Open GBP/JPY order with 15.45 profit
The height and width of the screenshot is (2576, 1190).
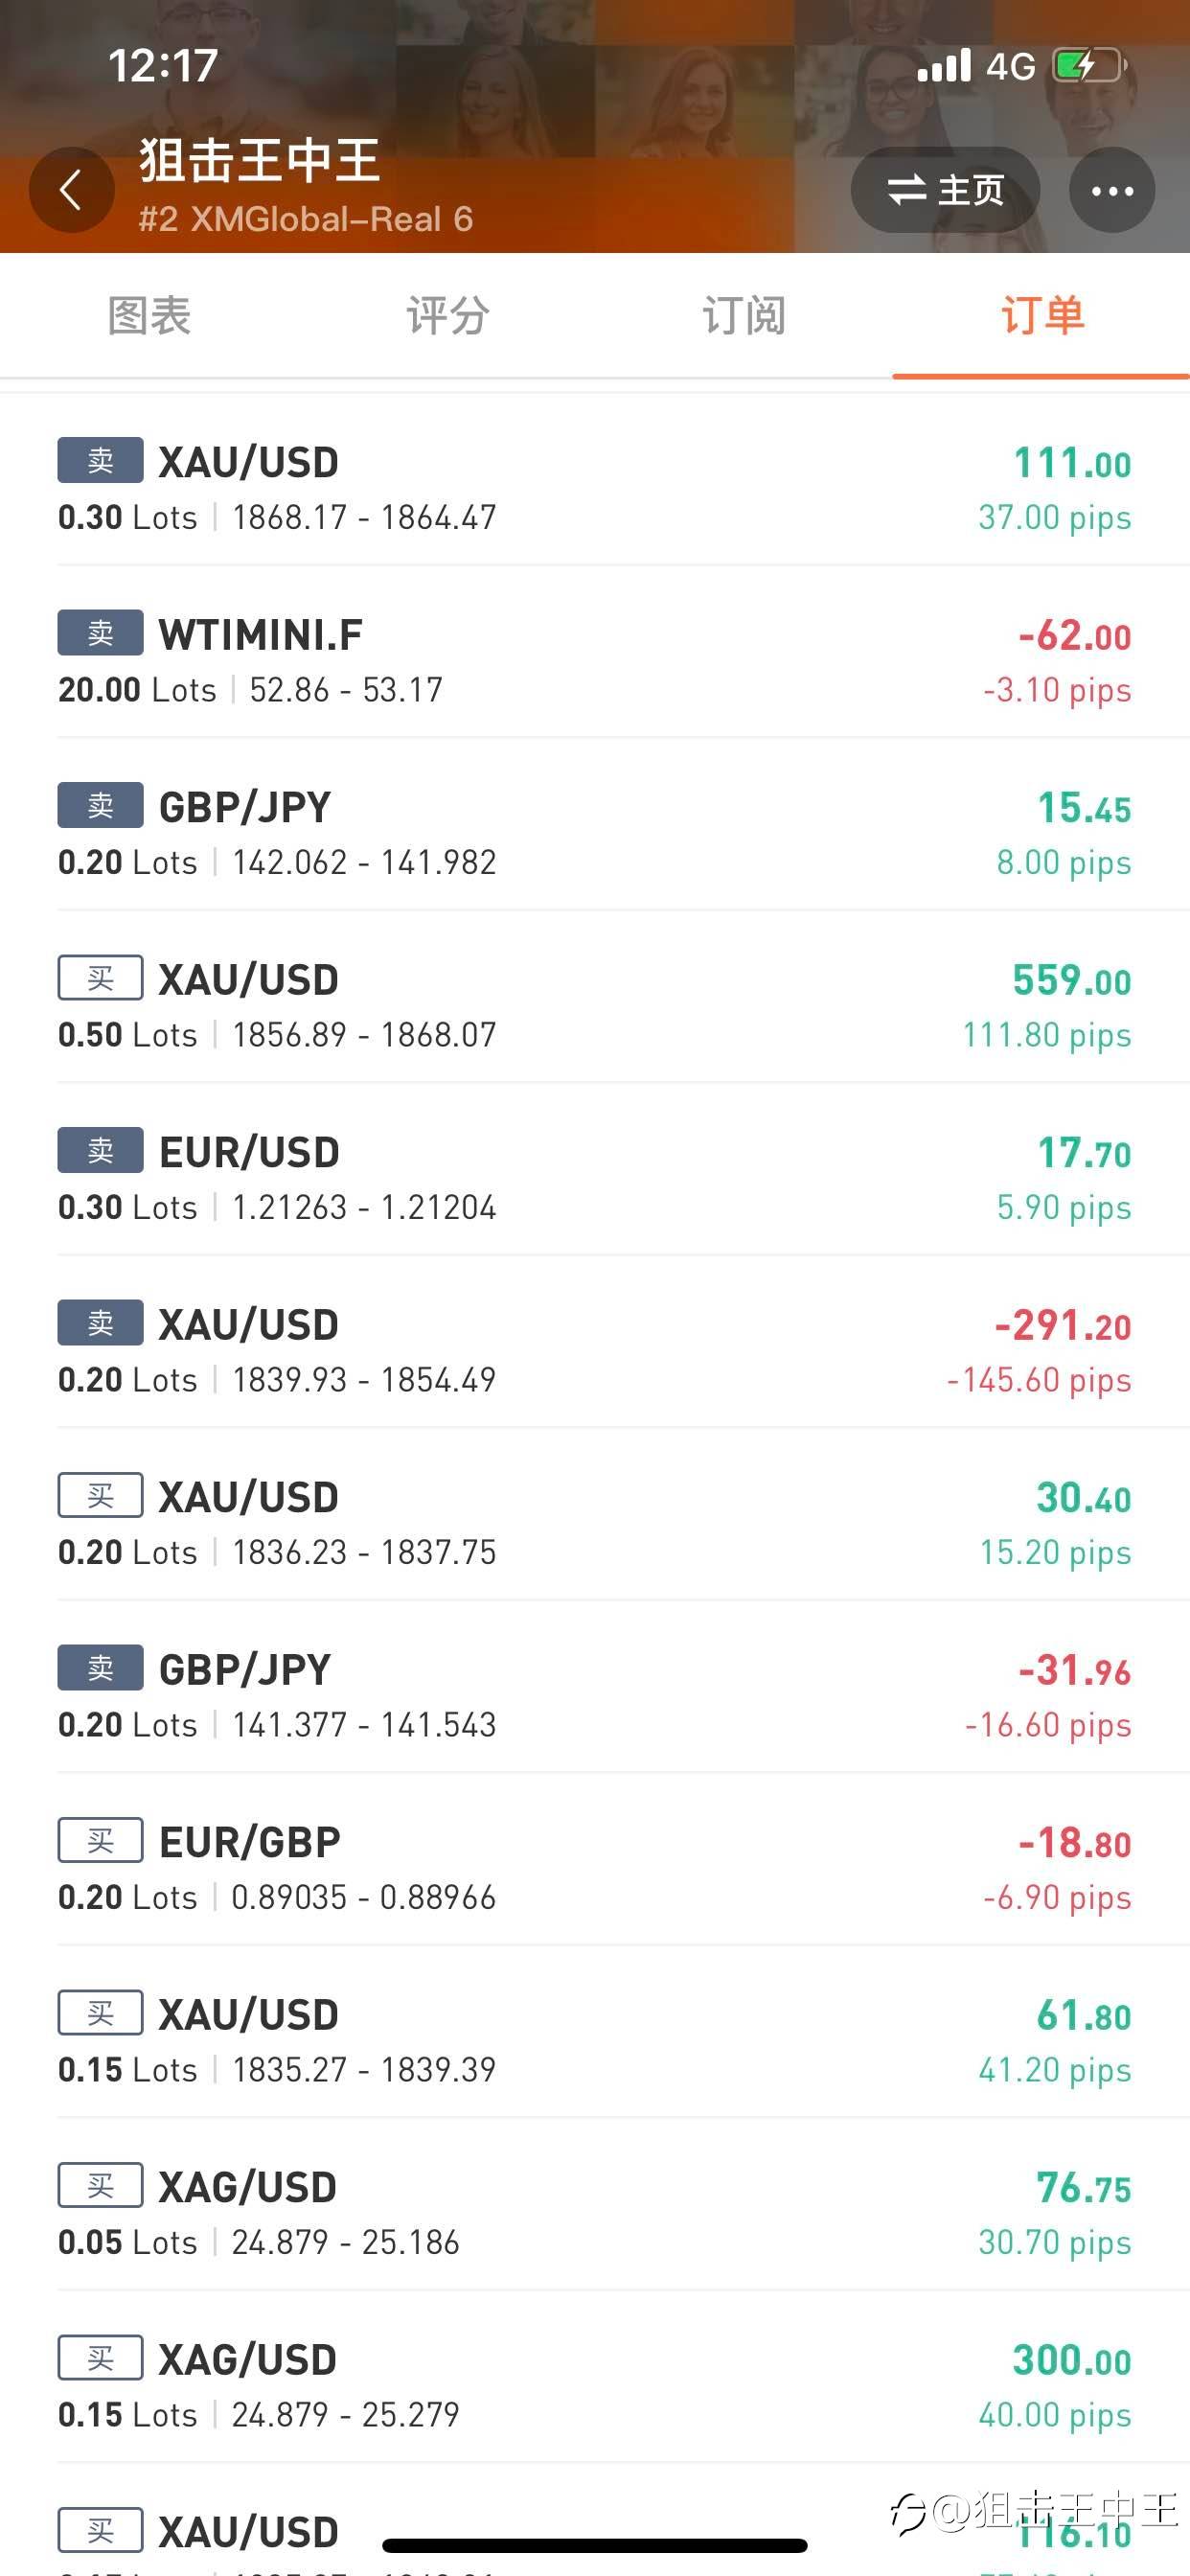pyautogui.click(x=595, y=833)
